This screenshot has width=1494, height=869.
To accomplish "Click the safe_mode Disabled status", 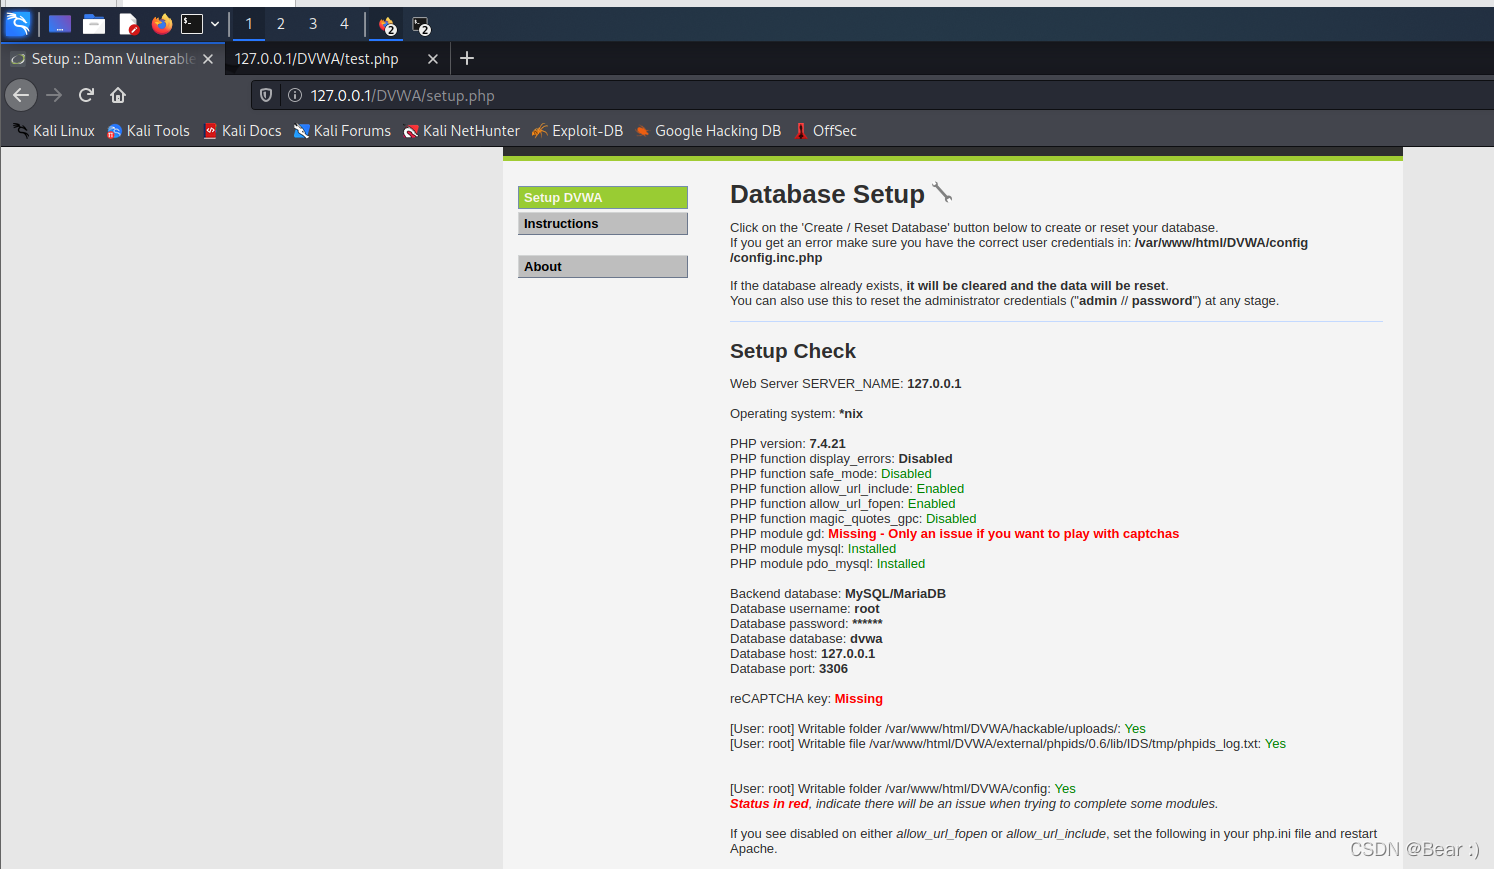I will click(906, 474).
